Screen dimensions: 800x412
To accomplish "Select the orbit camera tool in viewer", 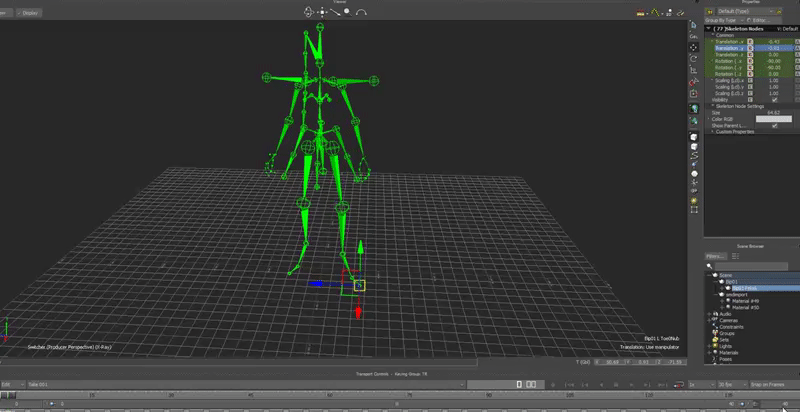I will pyautogui.click(x=309, y=12).
